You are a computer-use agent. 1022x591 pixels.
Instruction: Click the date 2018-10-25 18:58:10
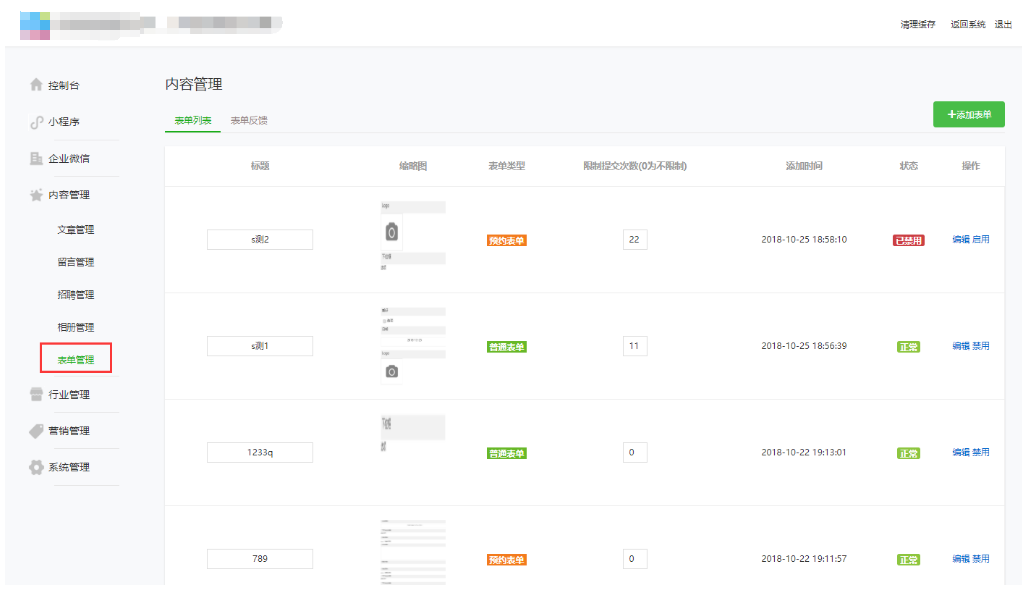[x=804, y=239]
